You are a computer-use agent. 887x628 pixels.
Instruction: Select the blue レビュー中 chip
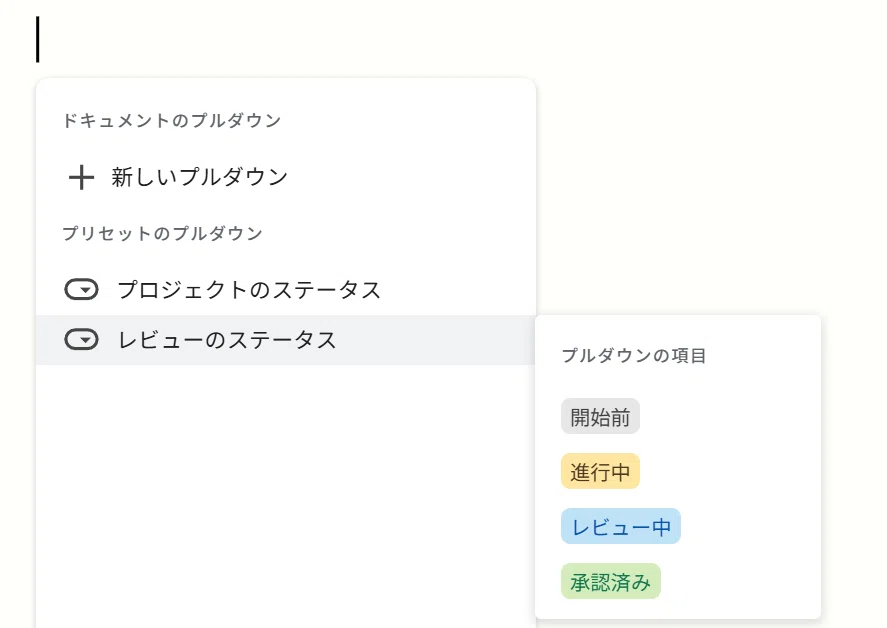pyautogui.click(x=621, y=526)
